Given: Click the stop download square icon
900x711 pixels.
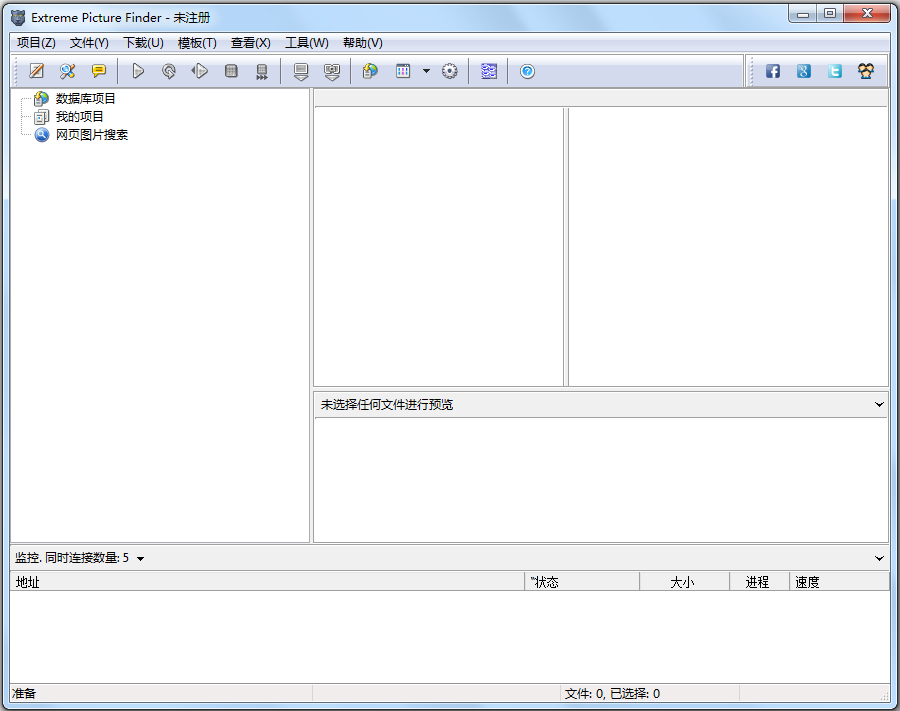Looking at the screenshot, I should pos(231,71).
